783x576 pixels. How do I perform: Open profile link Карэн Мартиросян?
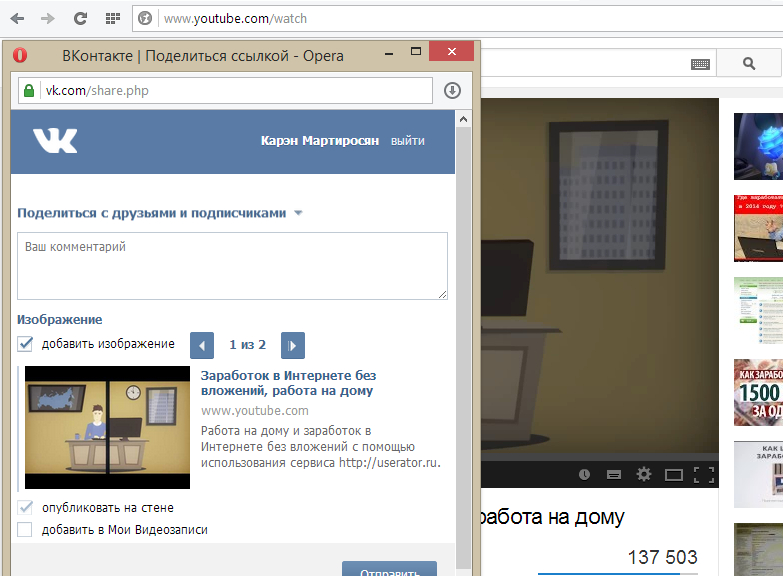(320, 141)
